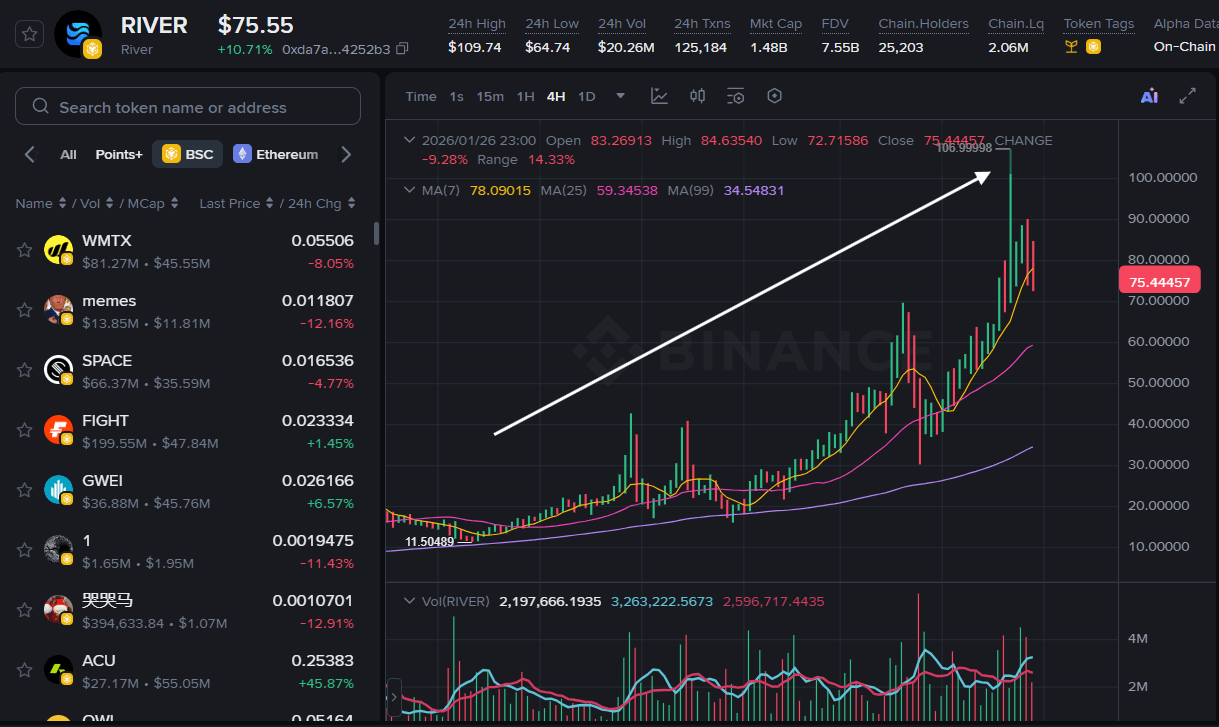Favorite 哭哭马 with its star
This screenshot has width=1219, height=727.
coord(24,611)
